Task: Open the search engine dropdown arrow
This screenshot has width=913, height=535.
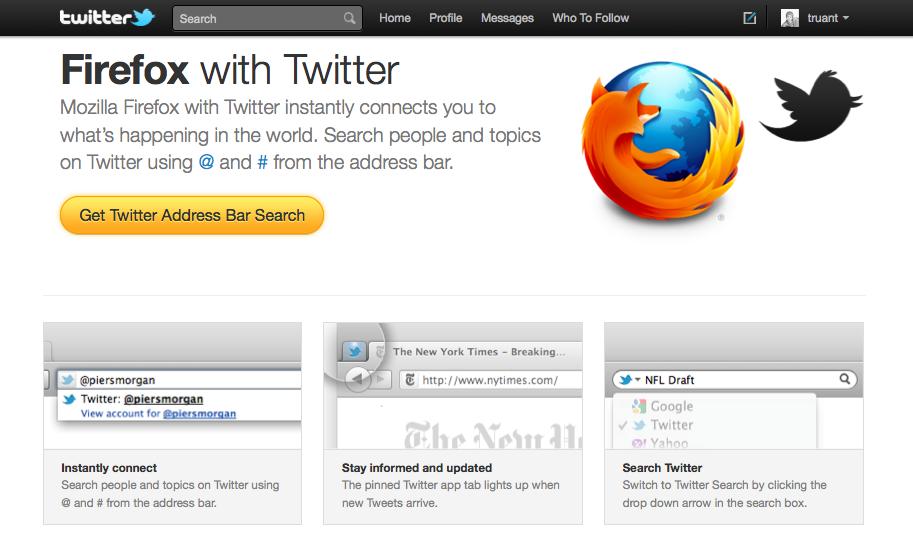Action: [638, 380]
